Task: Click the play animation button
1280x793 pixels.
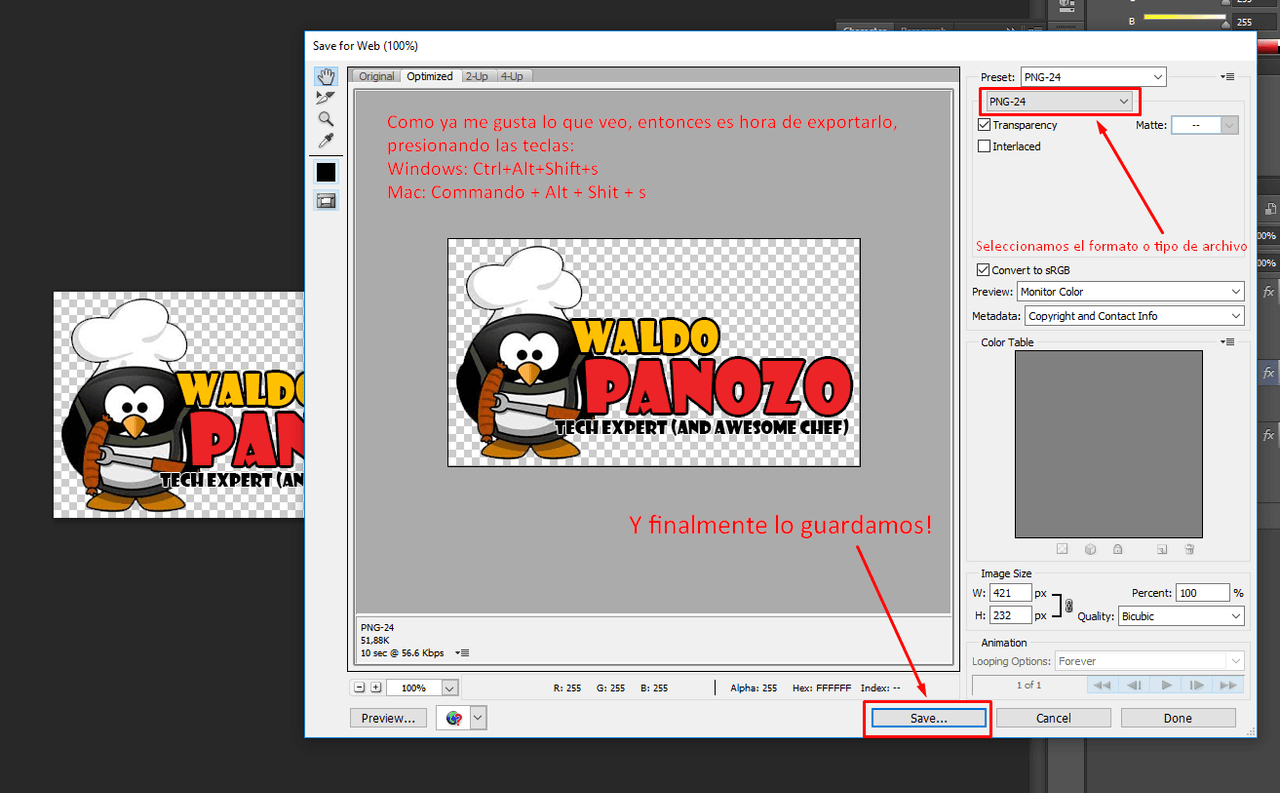Action: click(1166, 685)
